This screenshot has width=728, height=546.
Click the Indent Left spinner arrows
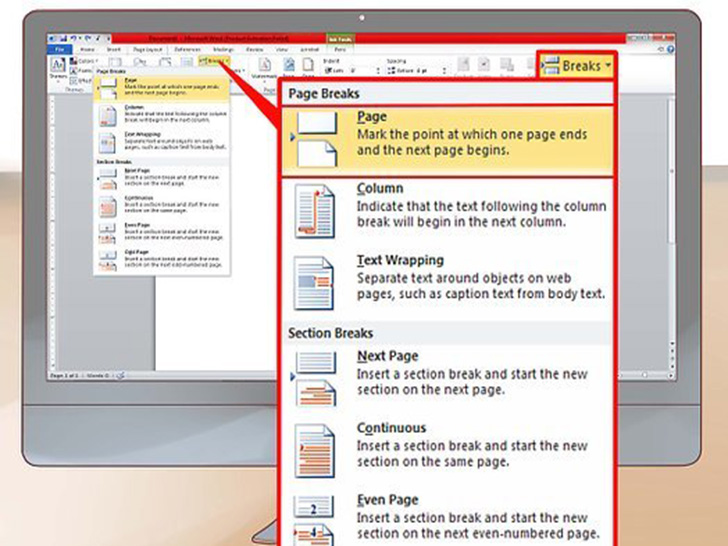(x=378, y=71)
